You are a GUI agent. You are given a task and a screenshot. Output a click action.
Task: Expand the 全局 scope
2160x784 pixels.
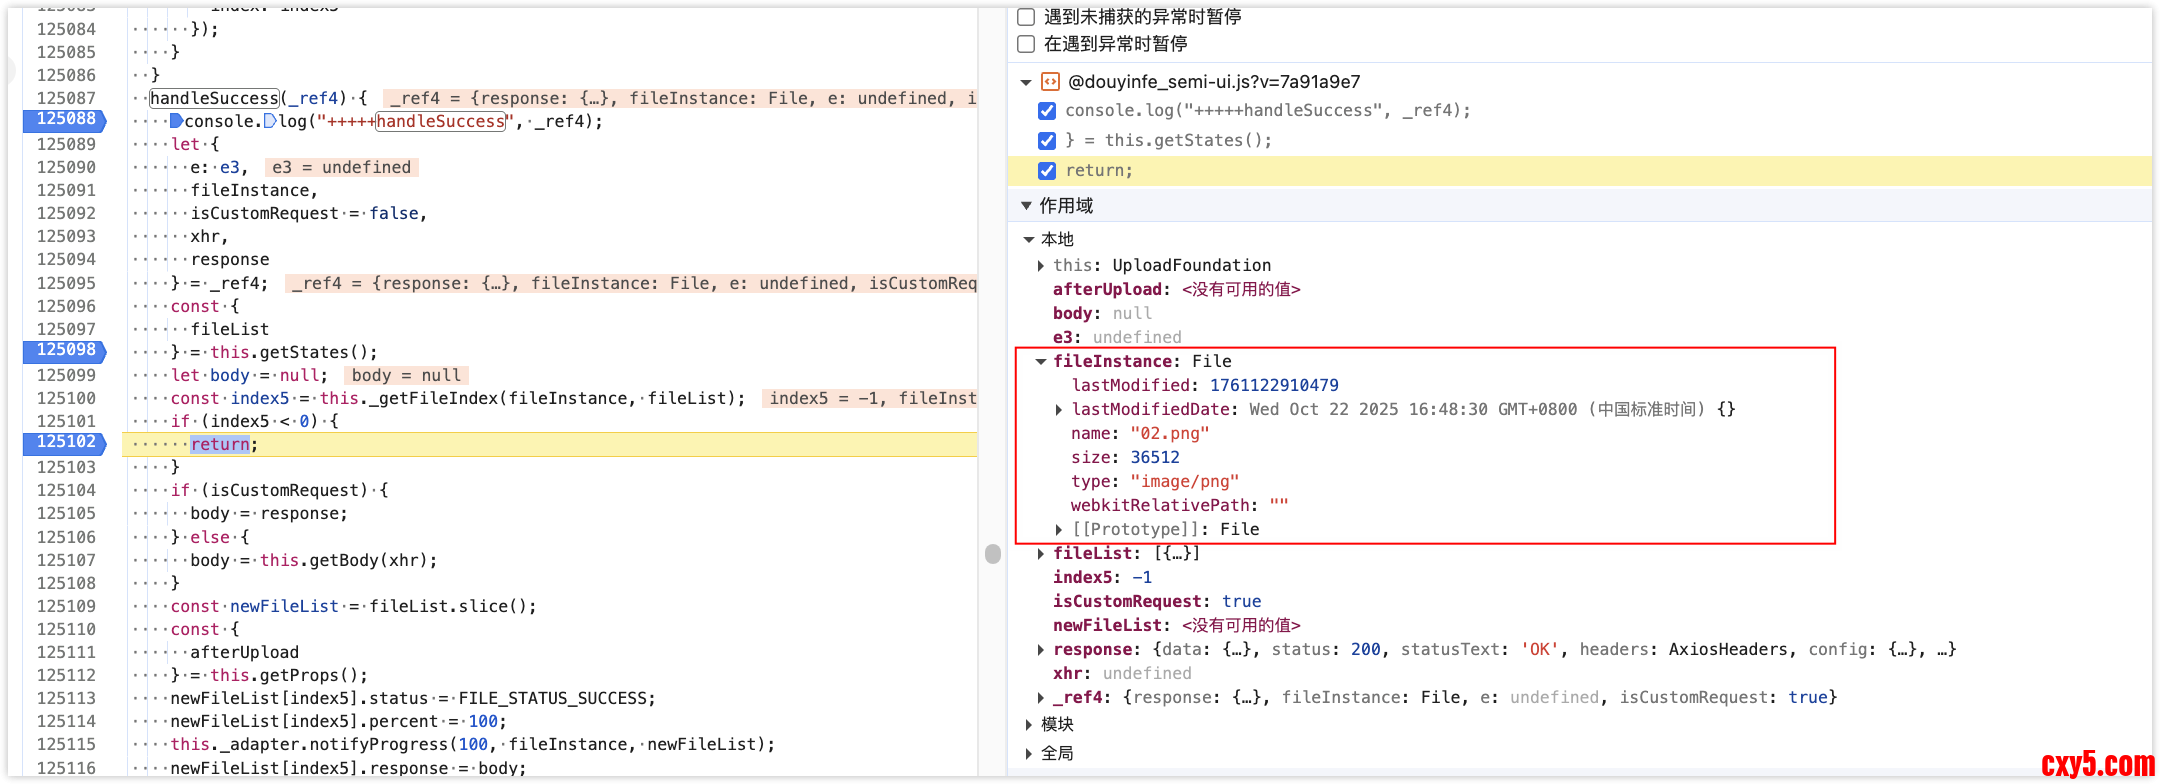pyautogui.click(x=1029, y=754)
